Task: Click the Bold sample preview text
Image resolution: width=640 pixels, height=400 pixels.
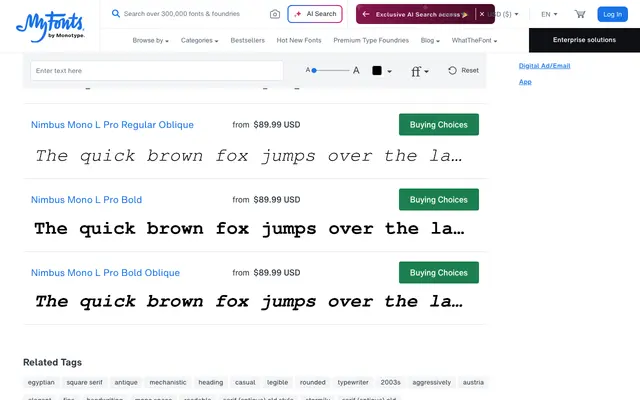Action: tap(249, 229)
